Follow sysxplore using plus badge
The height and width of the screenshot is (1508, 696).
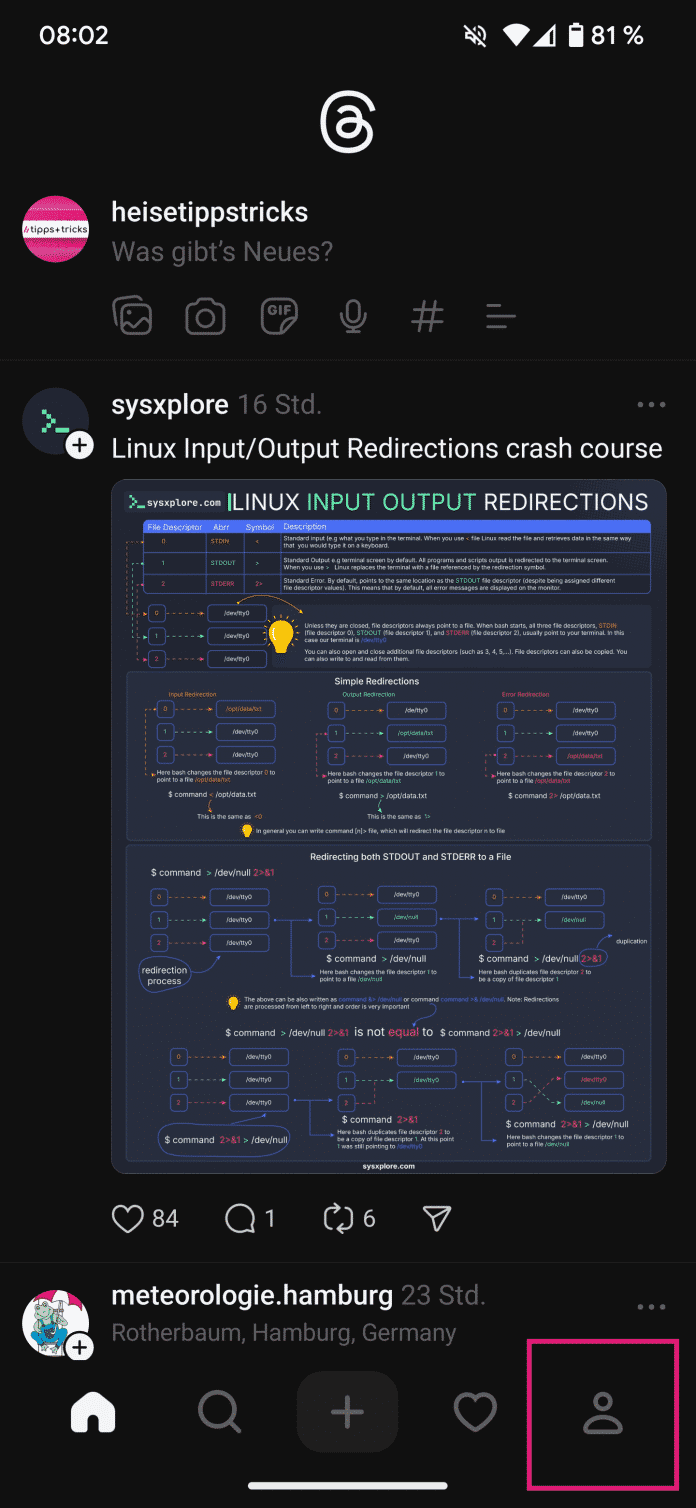click(x=80, y=446)
